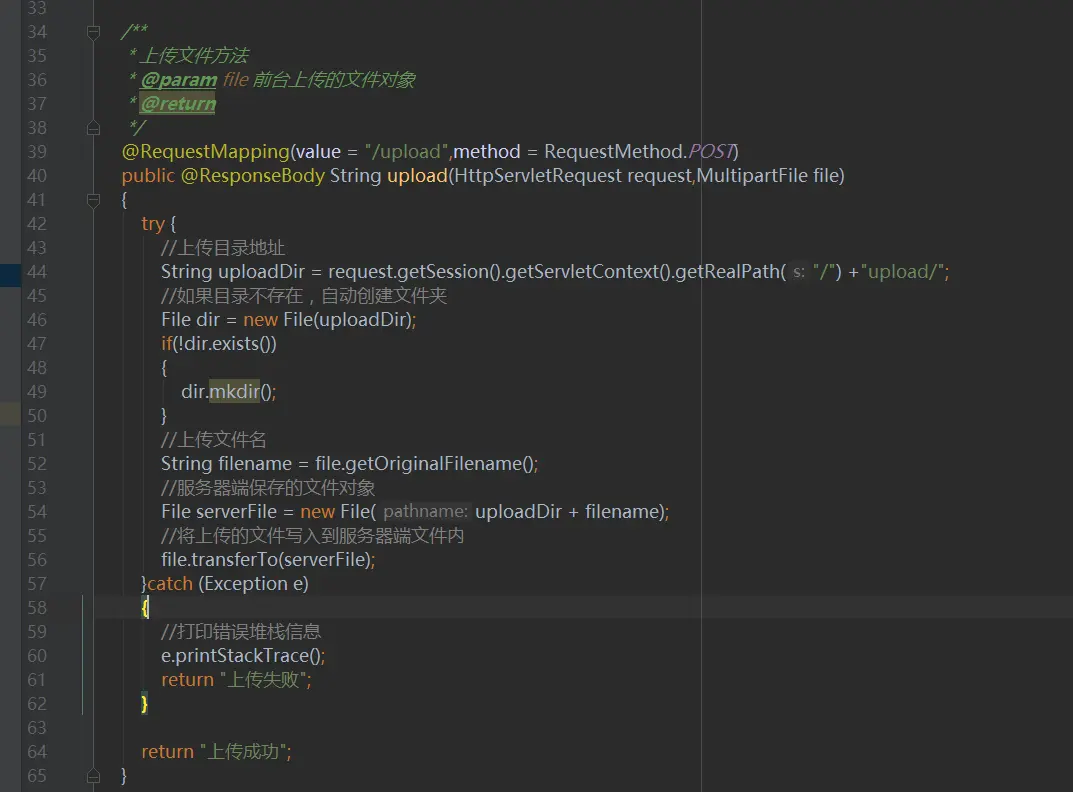Collapse the Javadoc comment fold marker at line 34
This screenshot has height=792, width=1073.
point(94,32)
